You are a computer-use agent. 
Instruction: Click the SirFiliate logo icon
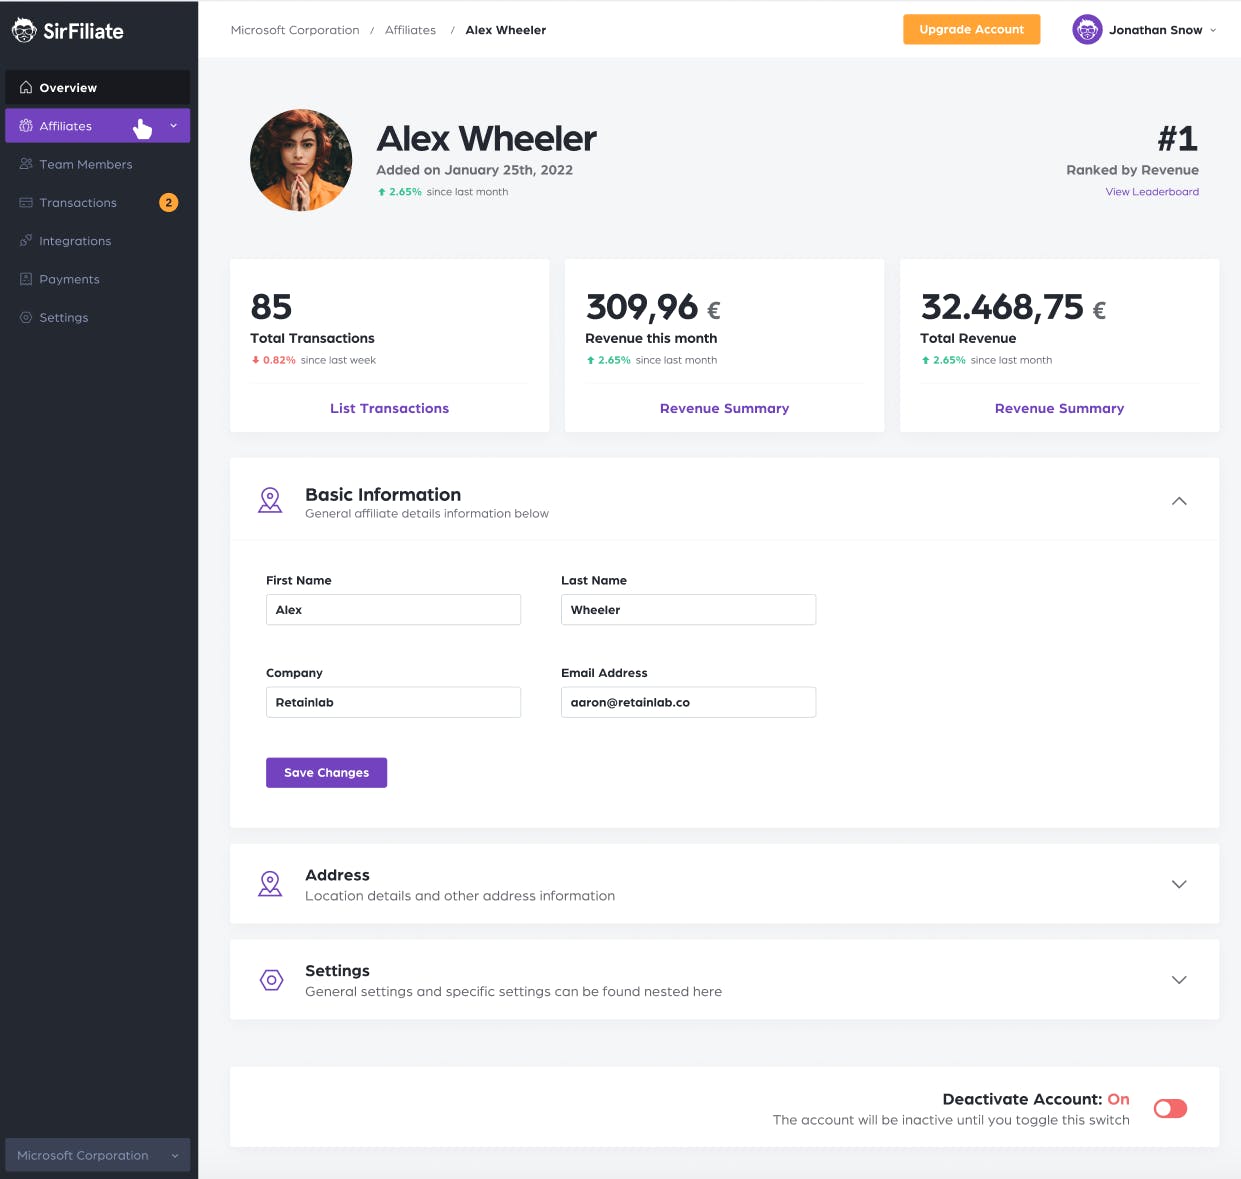click(x=24, y=30)
